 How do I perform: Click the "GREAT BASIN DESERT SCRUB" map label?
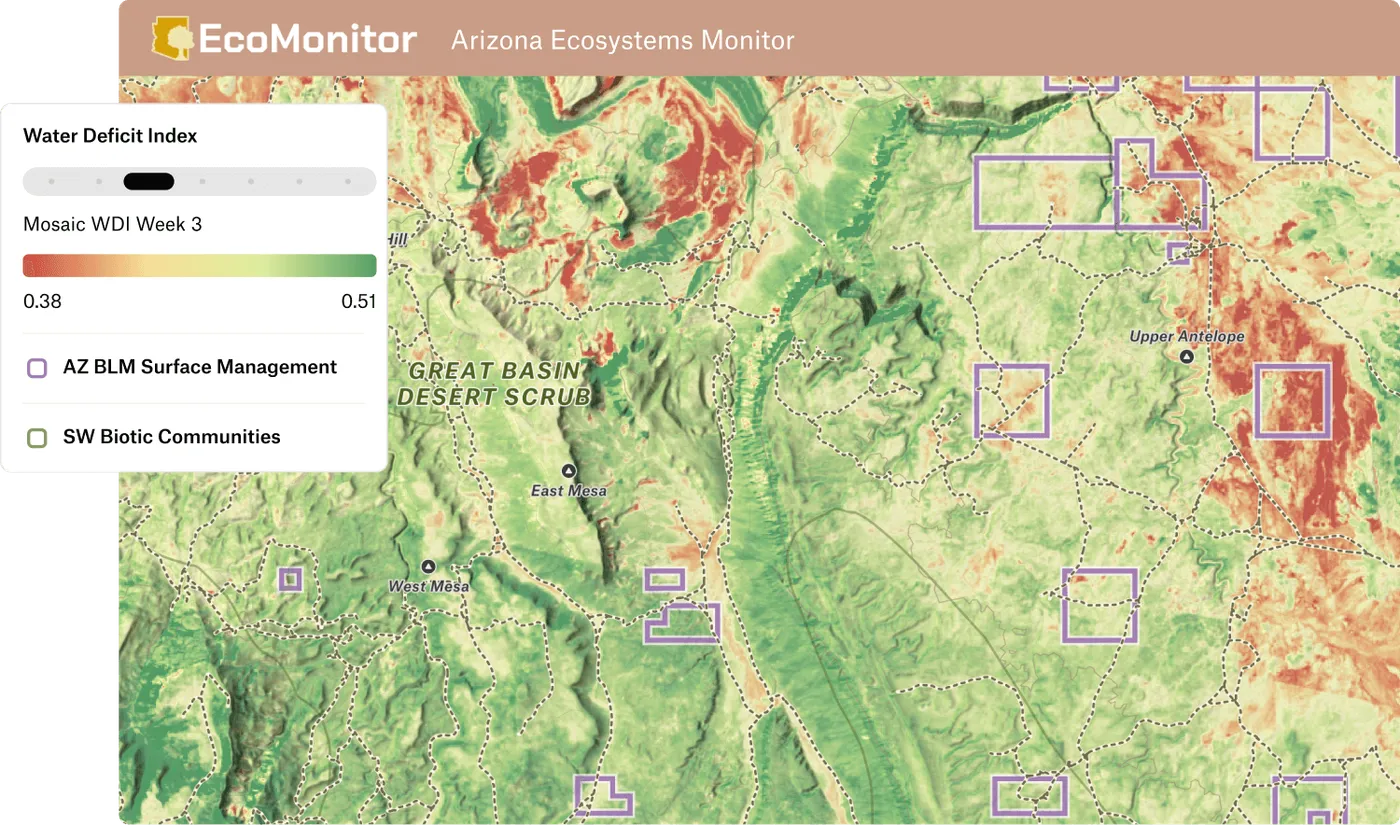[494, 384]
